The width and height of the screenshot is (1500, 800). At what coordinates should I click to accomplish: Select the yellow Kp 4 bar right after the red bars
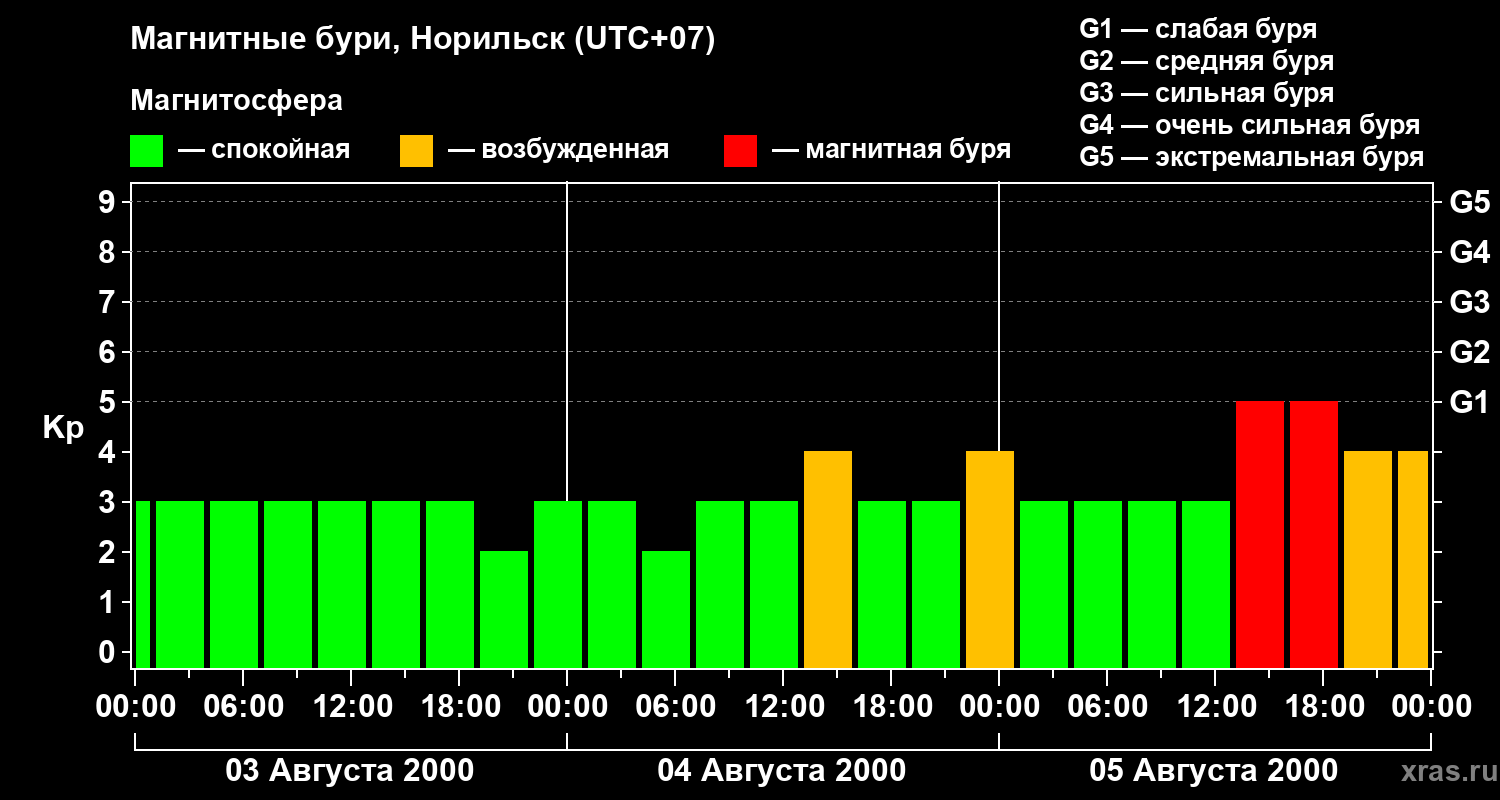1368,559
